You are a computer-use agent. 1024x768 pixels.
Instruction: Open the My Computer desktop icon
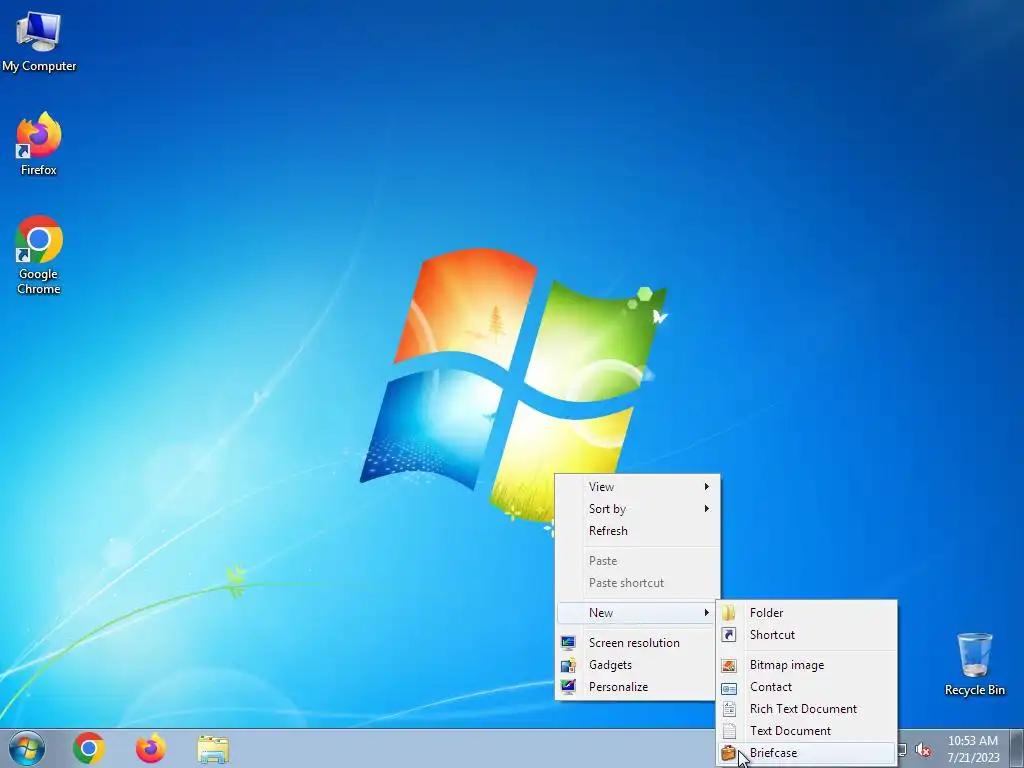39,41
